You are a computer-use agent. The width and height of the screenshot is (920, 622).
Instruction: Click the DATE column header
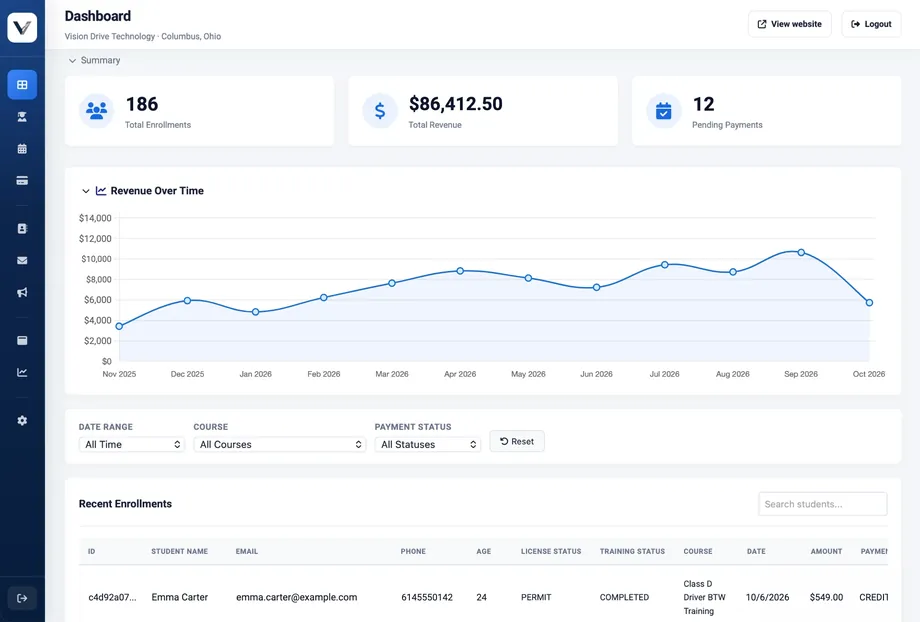pos(756,552)
